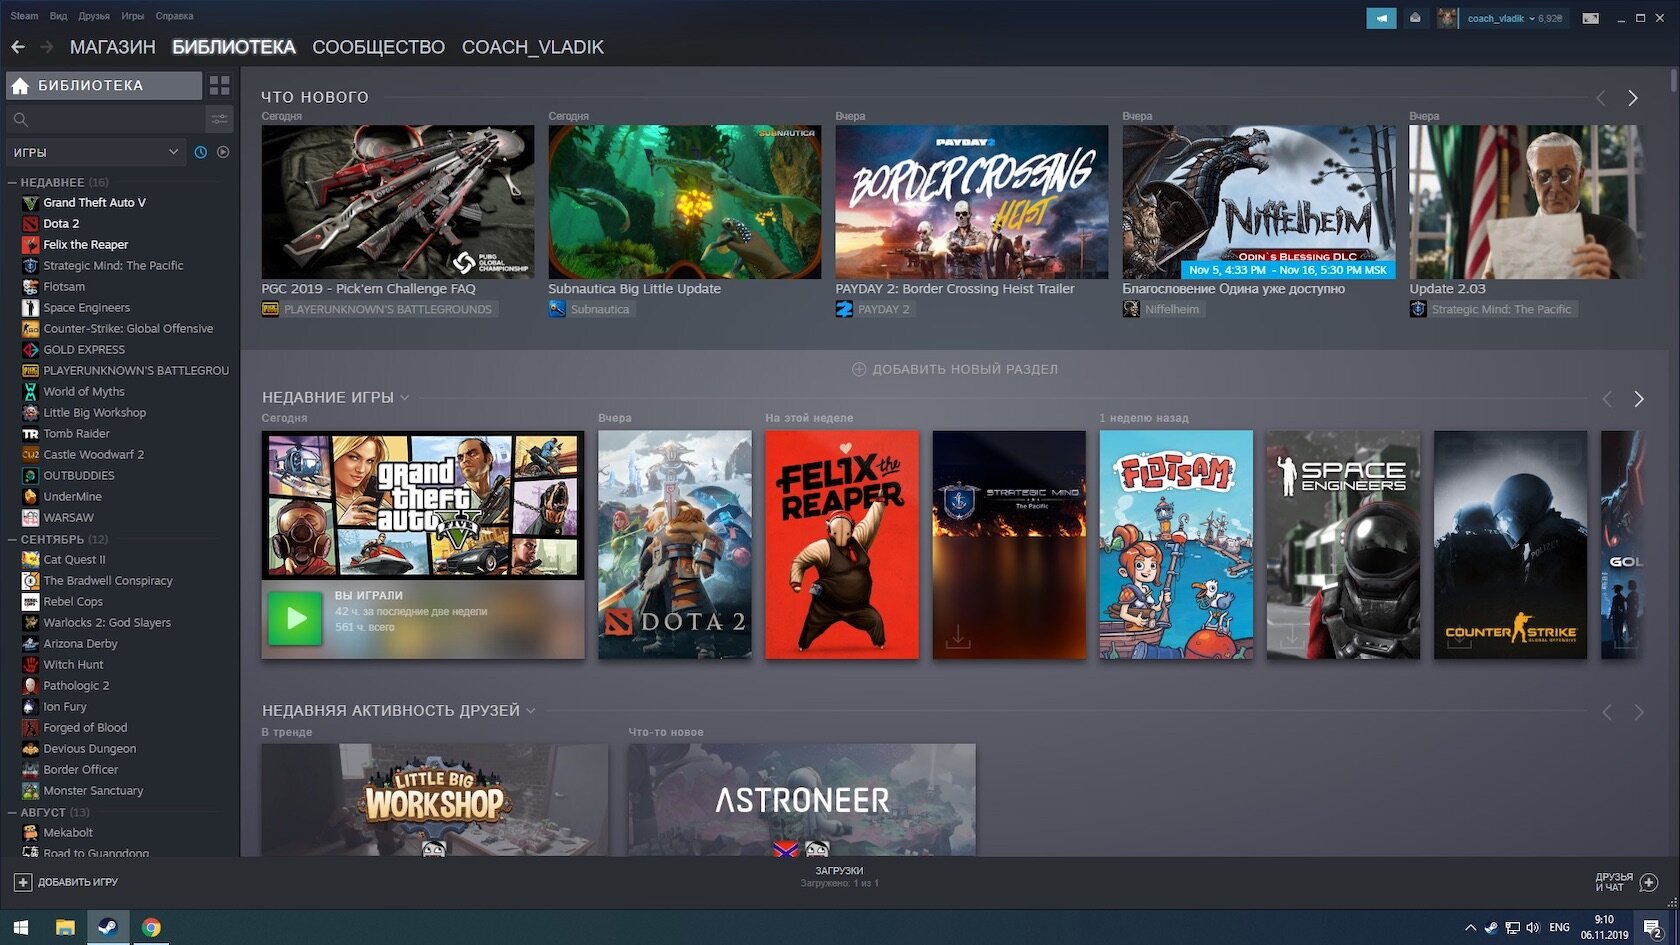This screenshot has width=1680, height=945.
Task: Open the Dota 2 game cover
Action: point(675,544)
